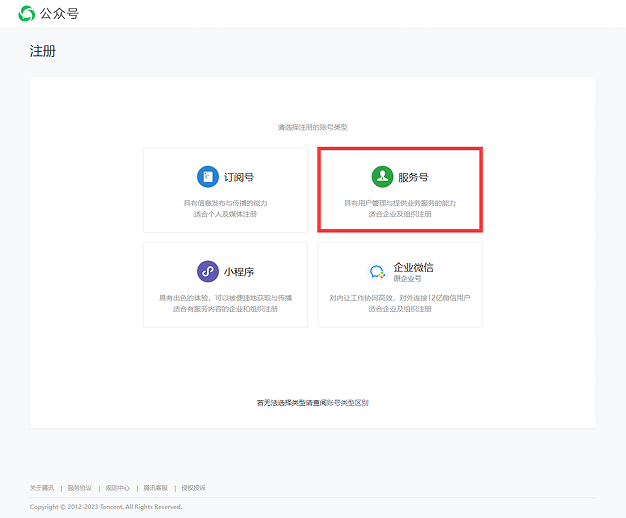The width and height of the screenshot is (626, 518).
Task: Click the purple 小程序 icon
Action: [208, 272]
